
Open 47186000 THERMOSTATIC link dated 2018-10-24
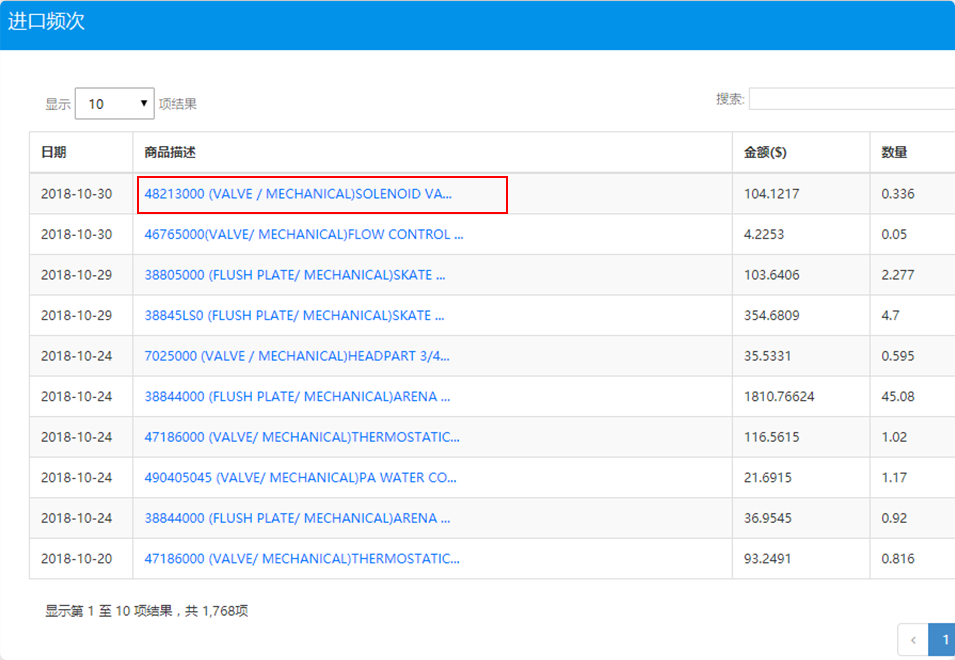pos(301,437)
